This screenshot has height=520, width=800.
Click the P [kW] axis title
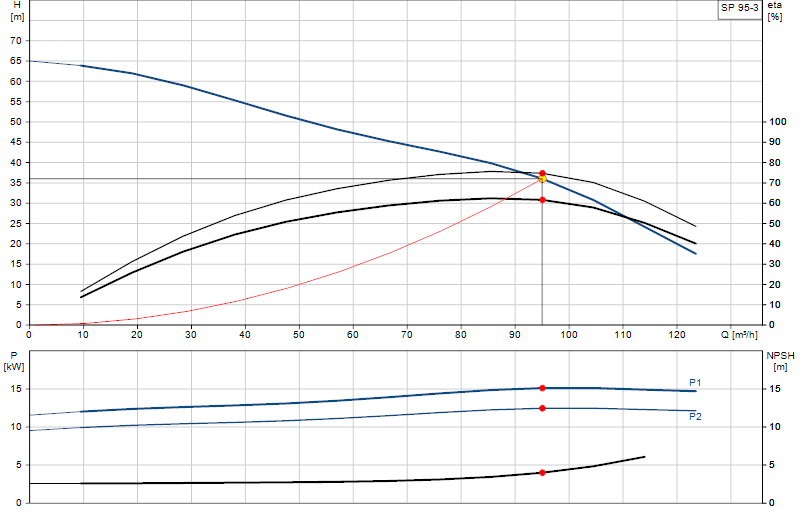(x=14, y=361)
